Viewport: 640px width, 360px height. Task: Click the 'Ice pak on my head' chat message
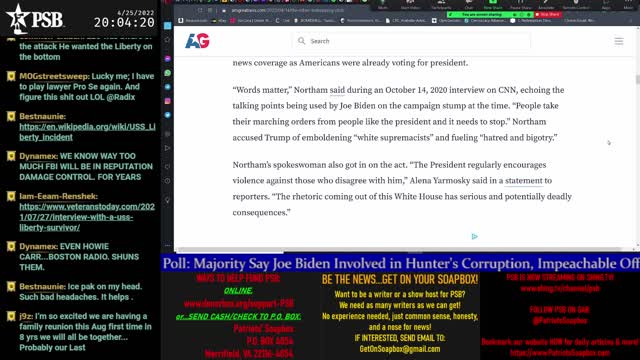(x=81, y=292)
